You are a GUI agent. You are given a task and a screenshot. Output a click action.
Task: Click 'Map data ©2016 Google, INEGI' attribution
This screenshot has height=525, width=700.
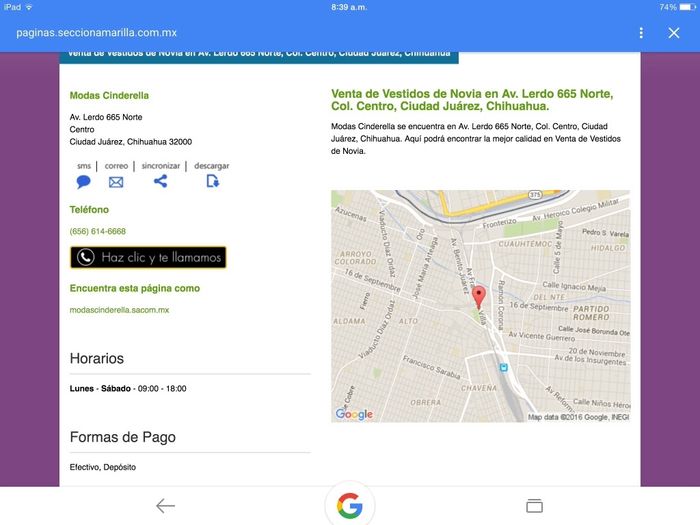pos(578,417)
